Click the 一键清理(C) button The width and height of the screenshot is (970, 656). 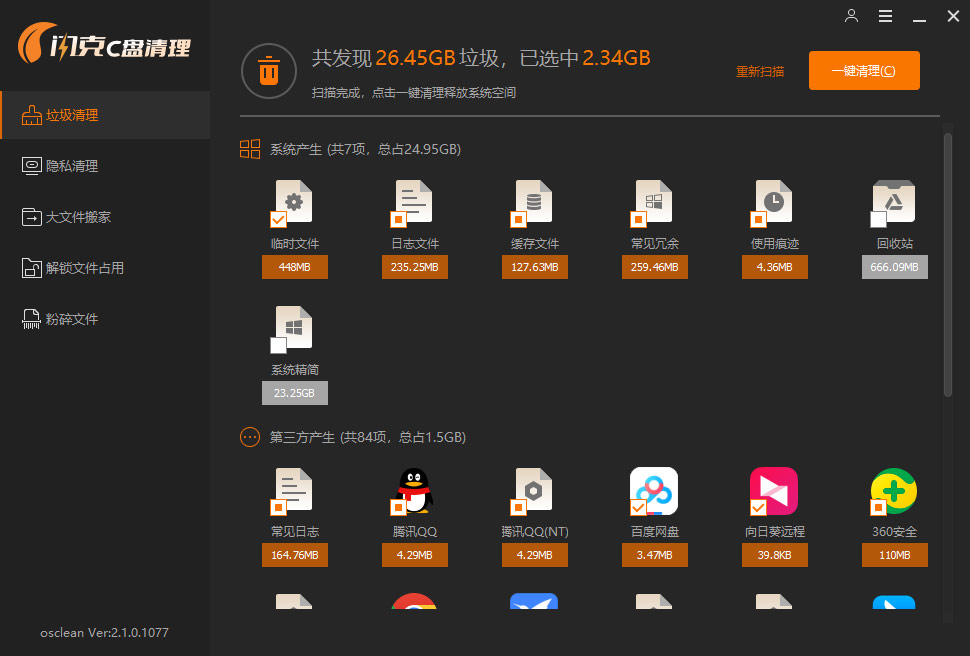[x=864, y=71]
